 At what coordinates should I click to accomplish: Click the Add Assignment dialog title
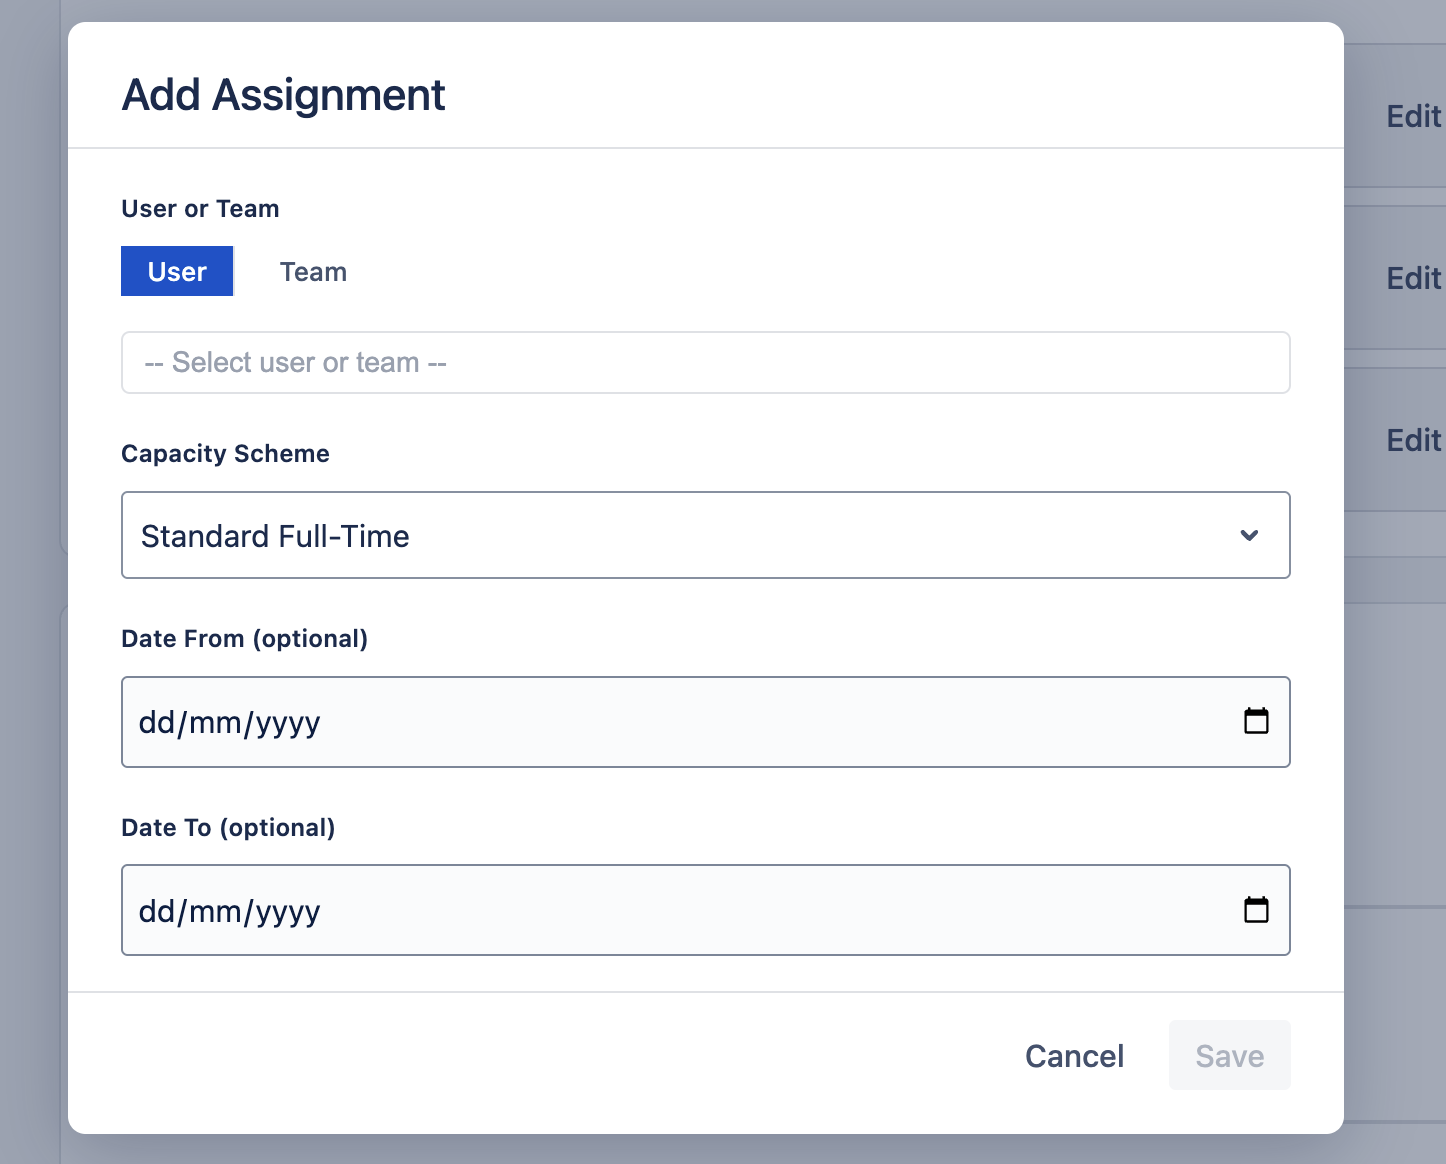point(283,95)
